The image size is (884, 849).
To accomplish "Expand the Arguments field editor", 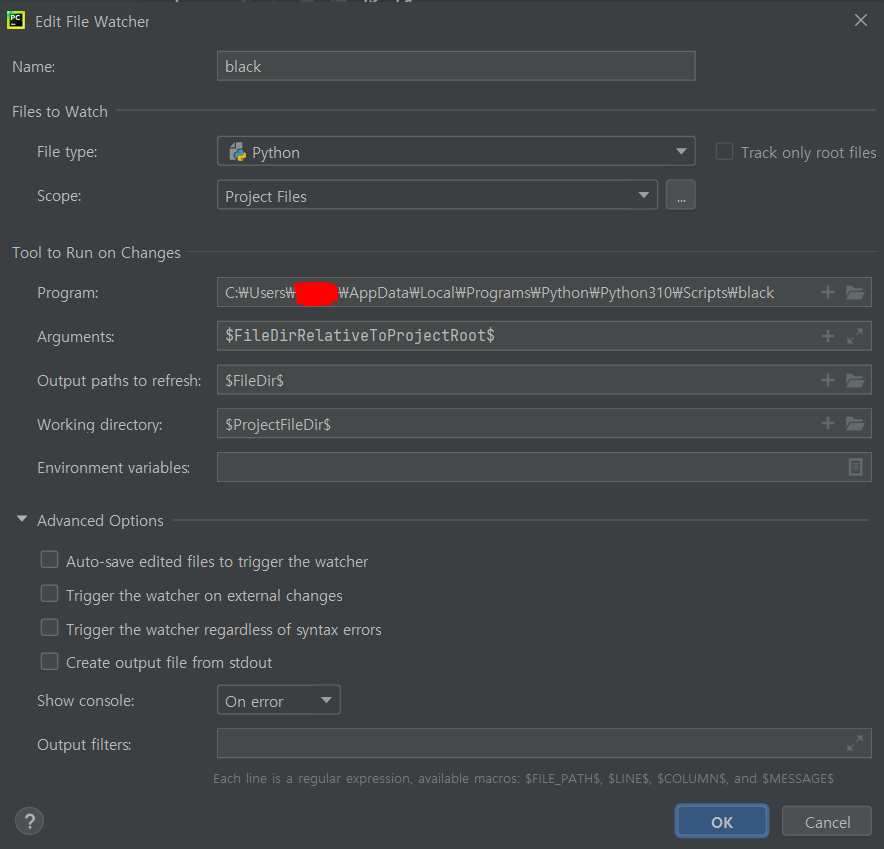I will tap(855, 336).
